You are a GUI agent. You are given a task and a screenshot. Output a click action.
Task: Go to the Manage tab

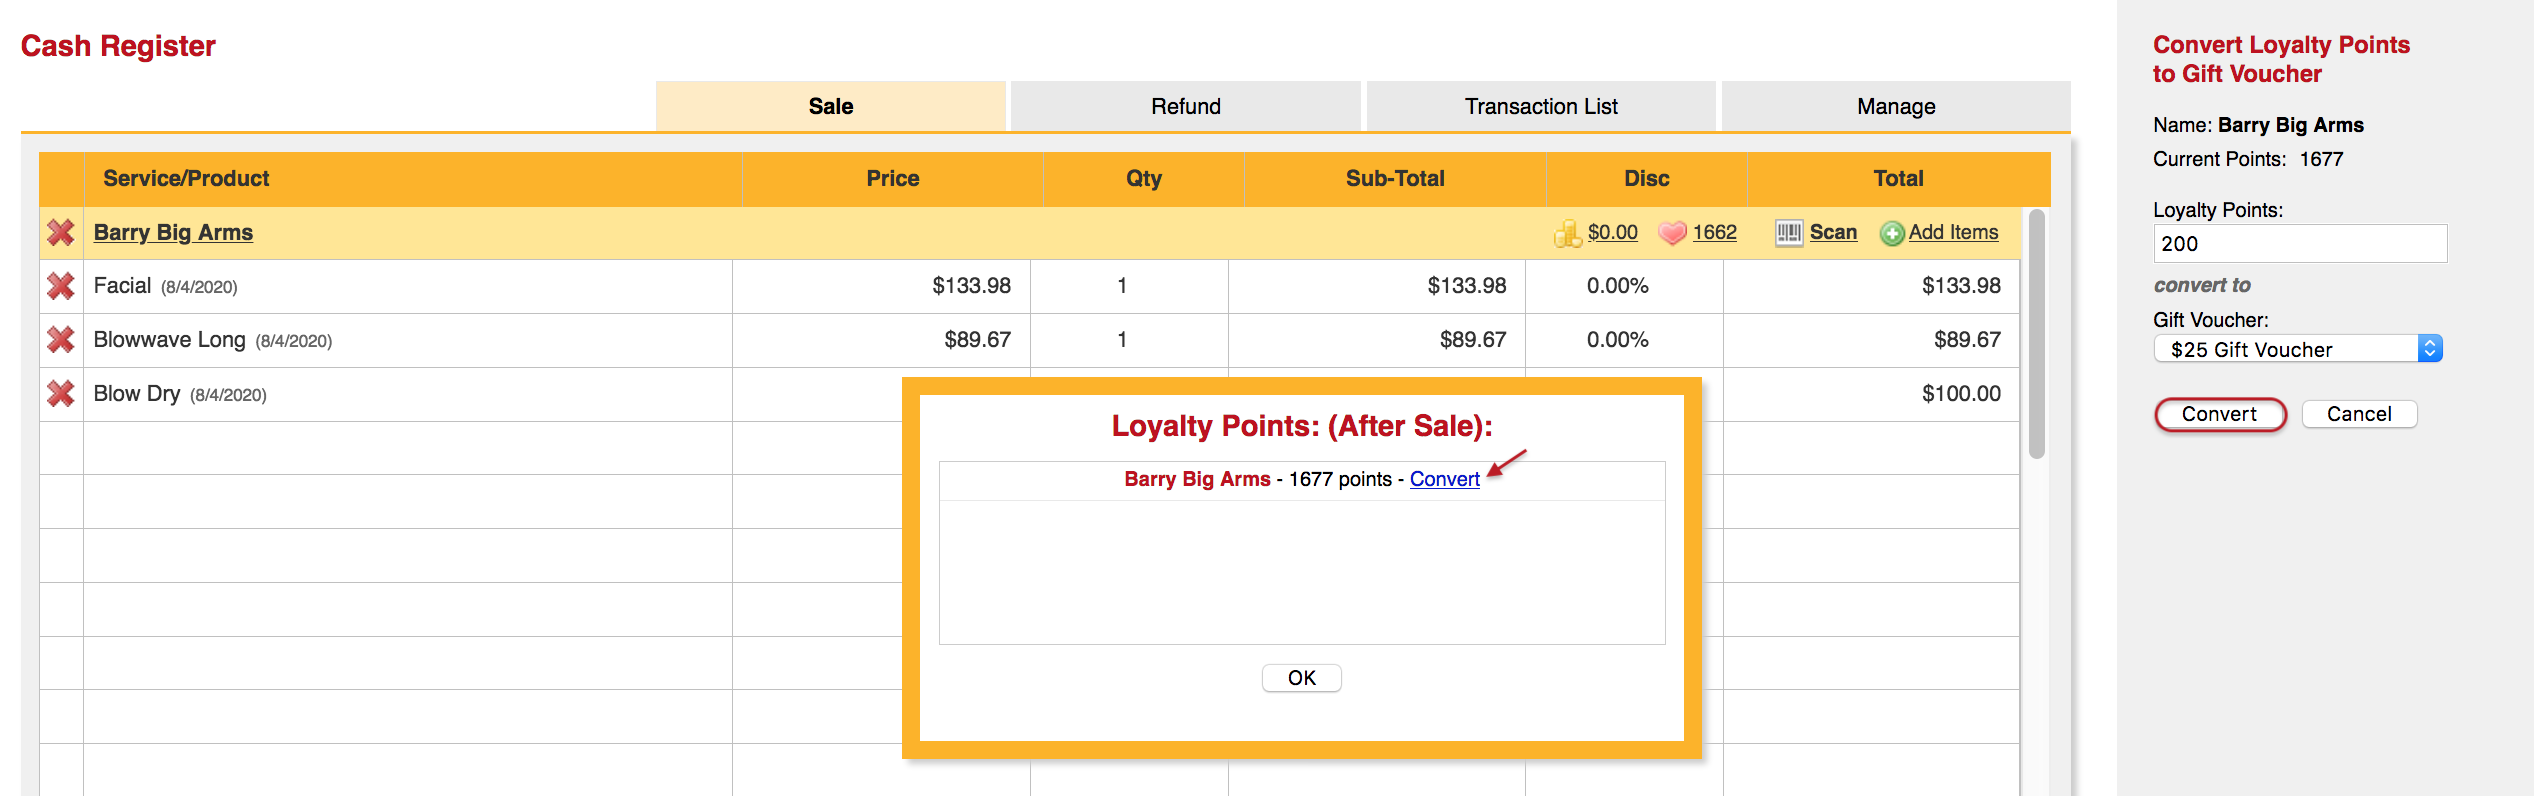point(1895,106)
